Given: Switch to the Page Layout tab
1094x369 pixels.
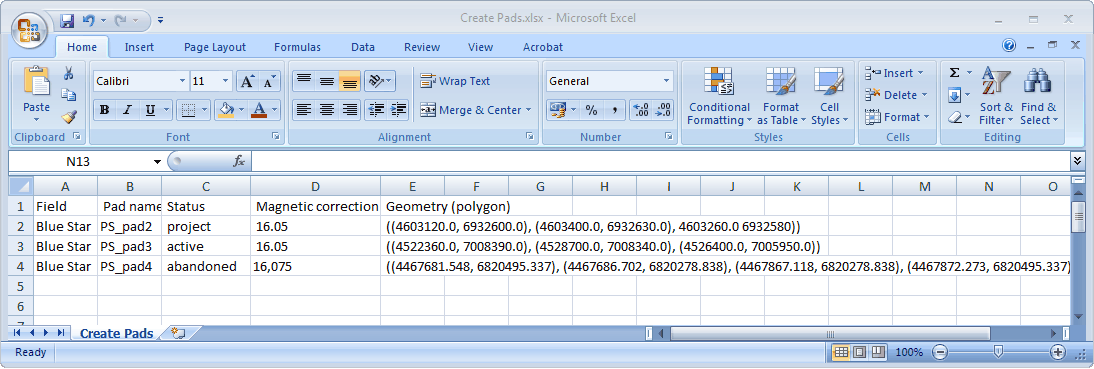Looking at the screenshot, I should 215,47.
